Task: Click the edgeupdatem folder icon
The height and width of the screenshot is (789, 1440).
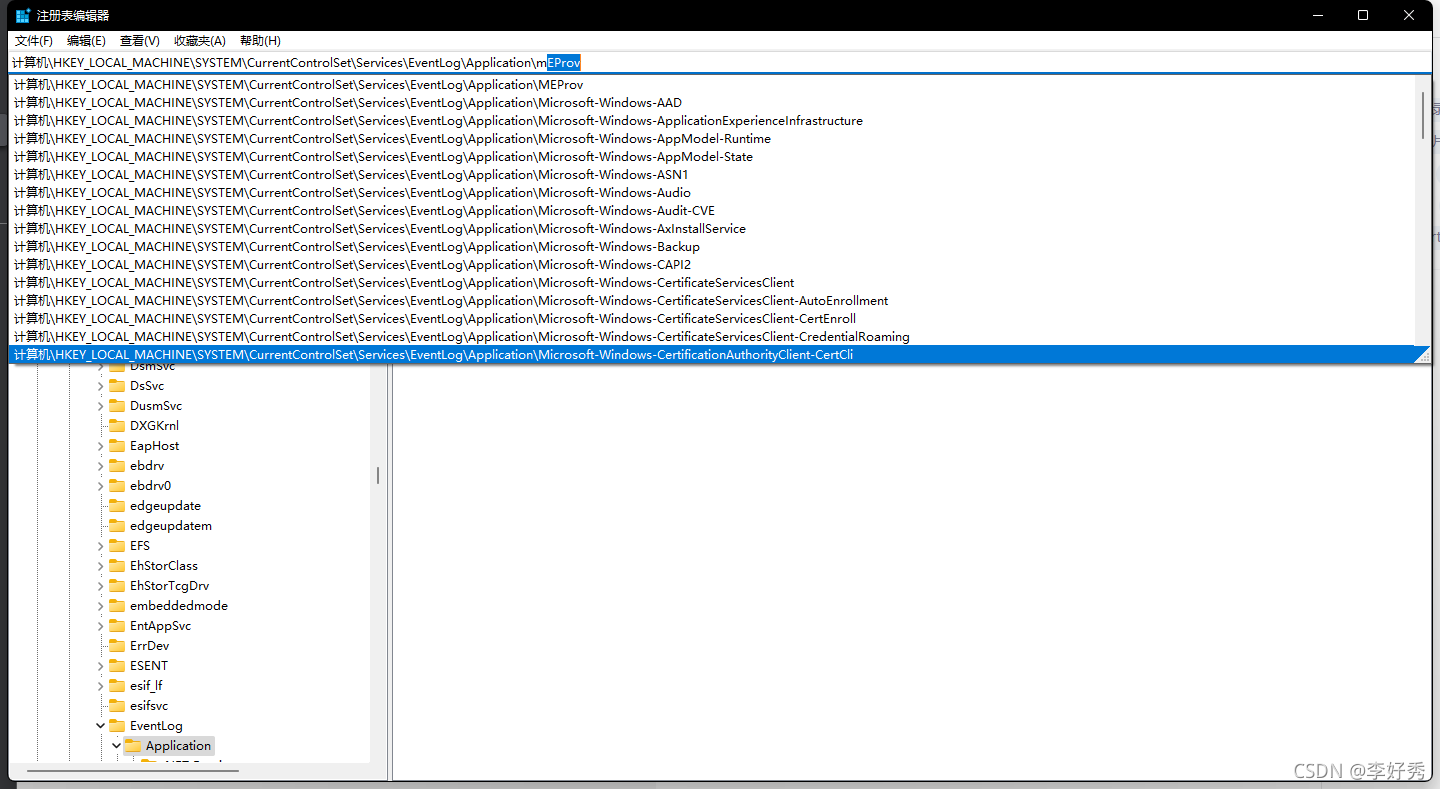Action: click(x=117, y=526)
